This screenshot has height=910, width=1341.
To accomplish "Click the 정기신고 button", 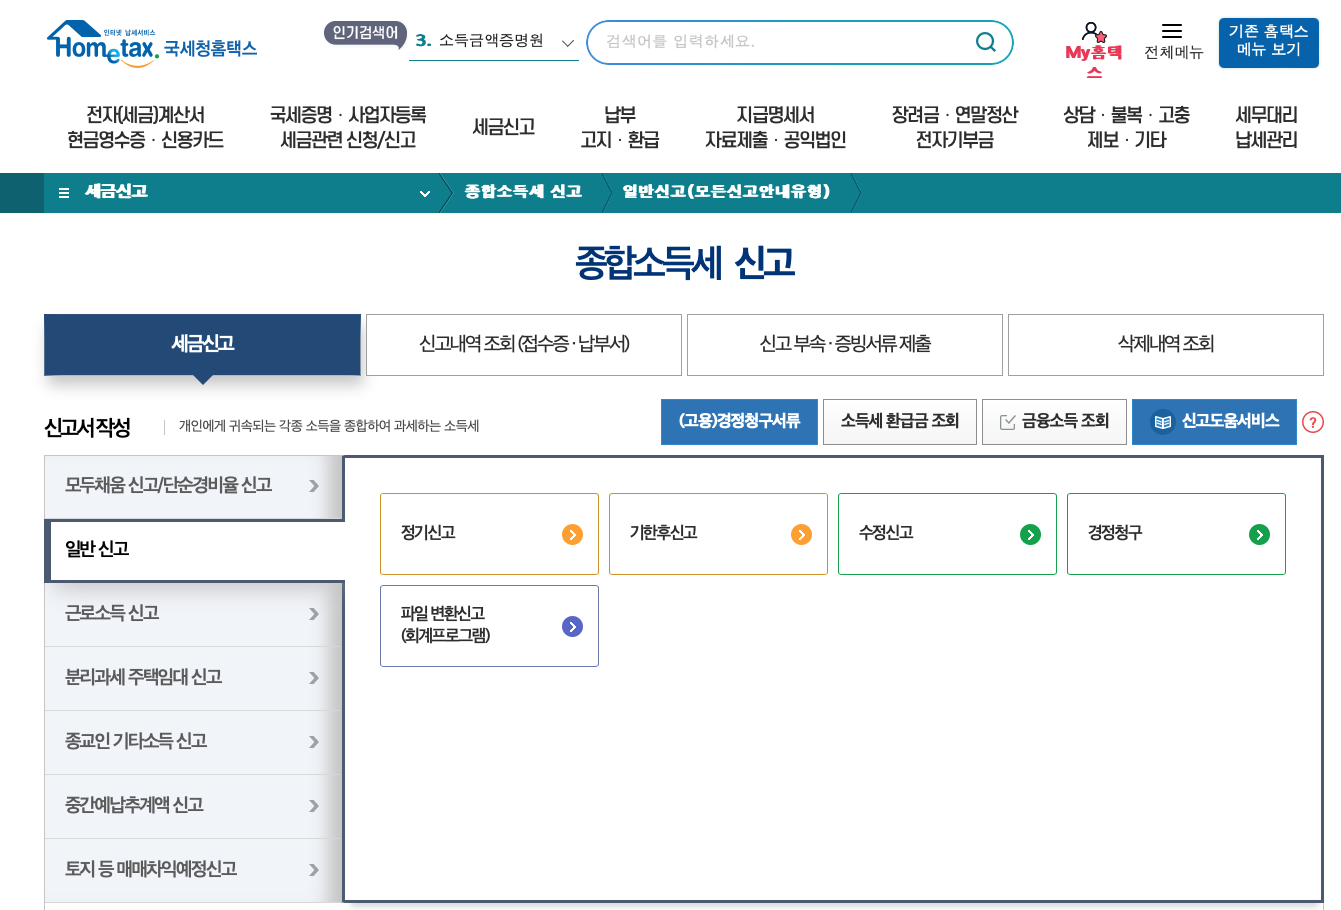I will tap(489, 533).
